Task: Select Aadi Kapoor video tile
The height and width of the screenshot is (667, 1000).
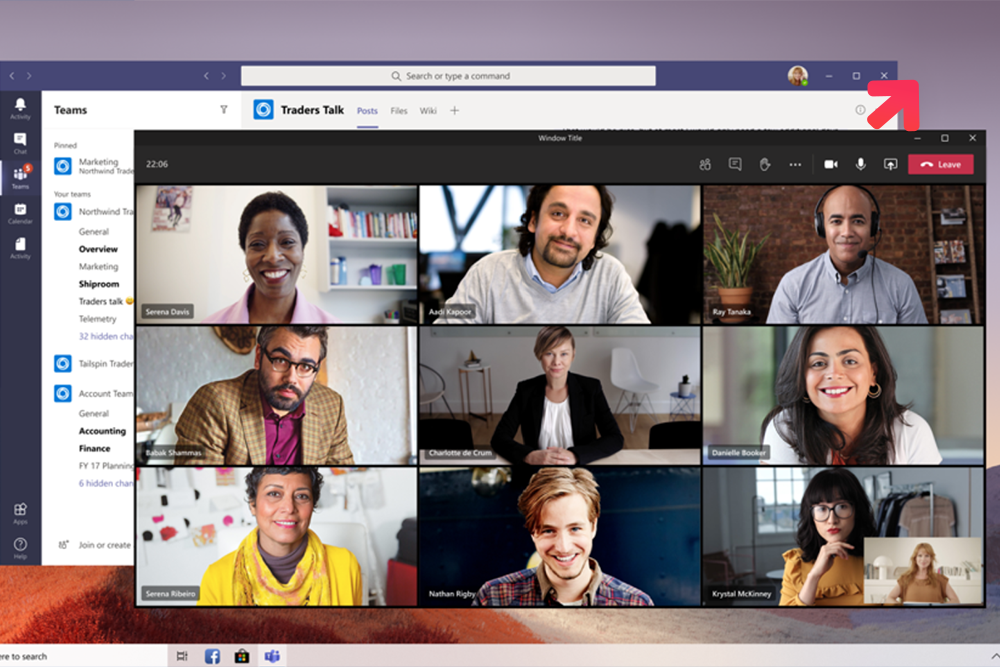Action: (x=559, y=254)
